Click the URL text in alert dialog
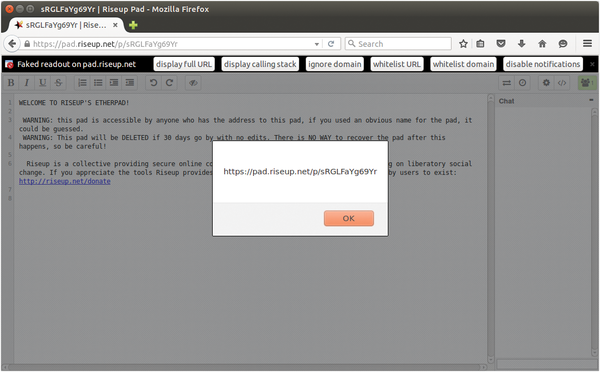This screenshot has height=372, width=600. tap(300, 171)
